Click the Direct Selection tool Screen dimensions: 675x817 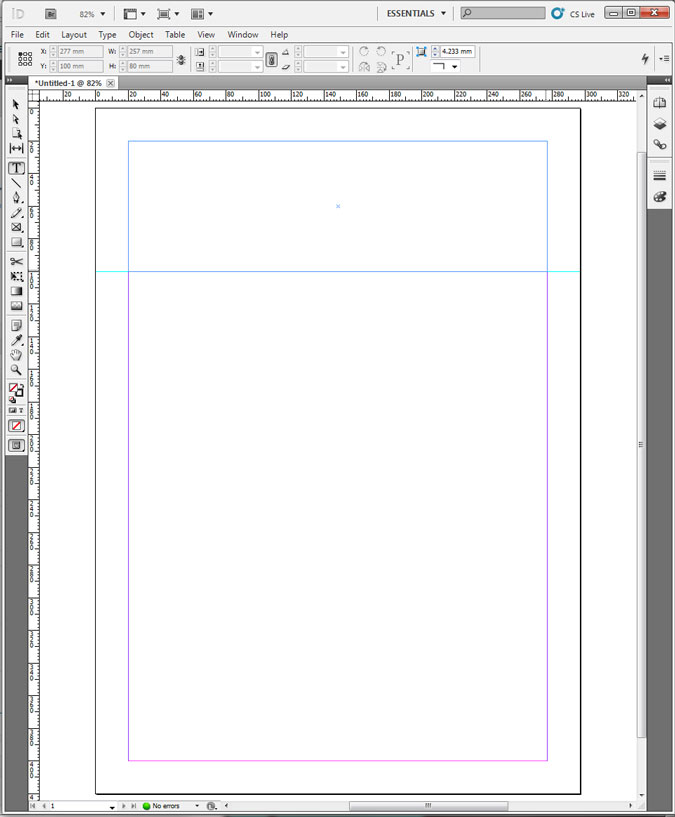coord(17,119)
